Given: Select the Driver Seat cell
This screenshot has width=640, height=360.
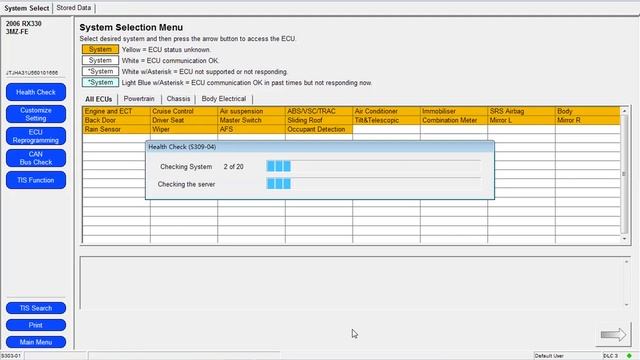Looking at the screenshot, I should click(x=184, y=120).
